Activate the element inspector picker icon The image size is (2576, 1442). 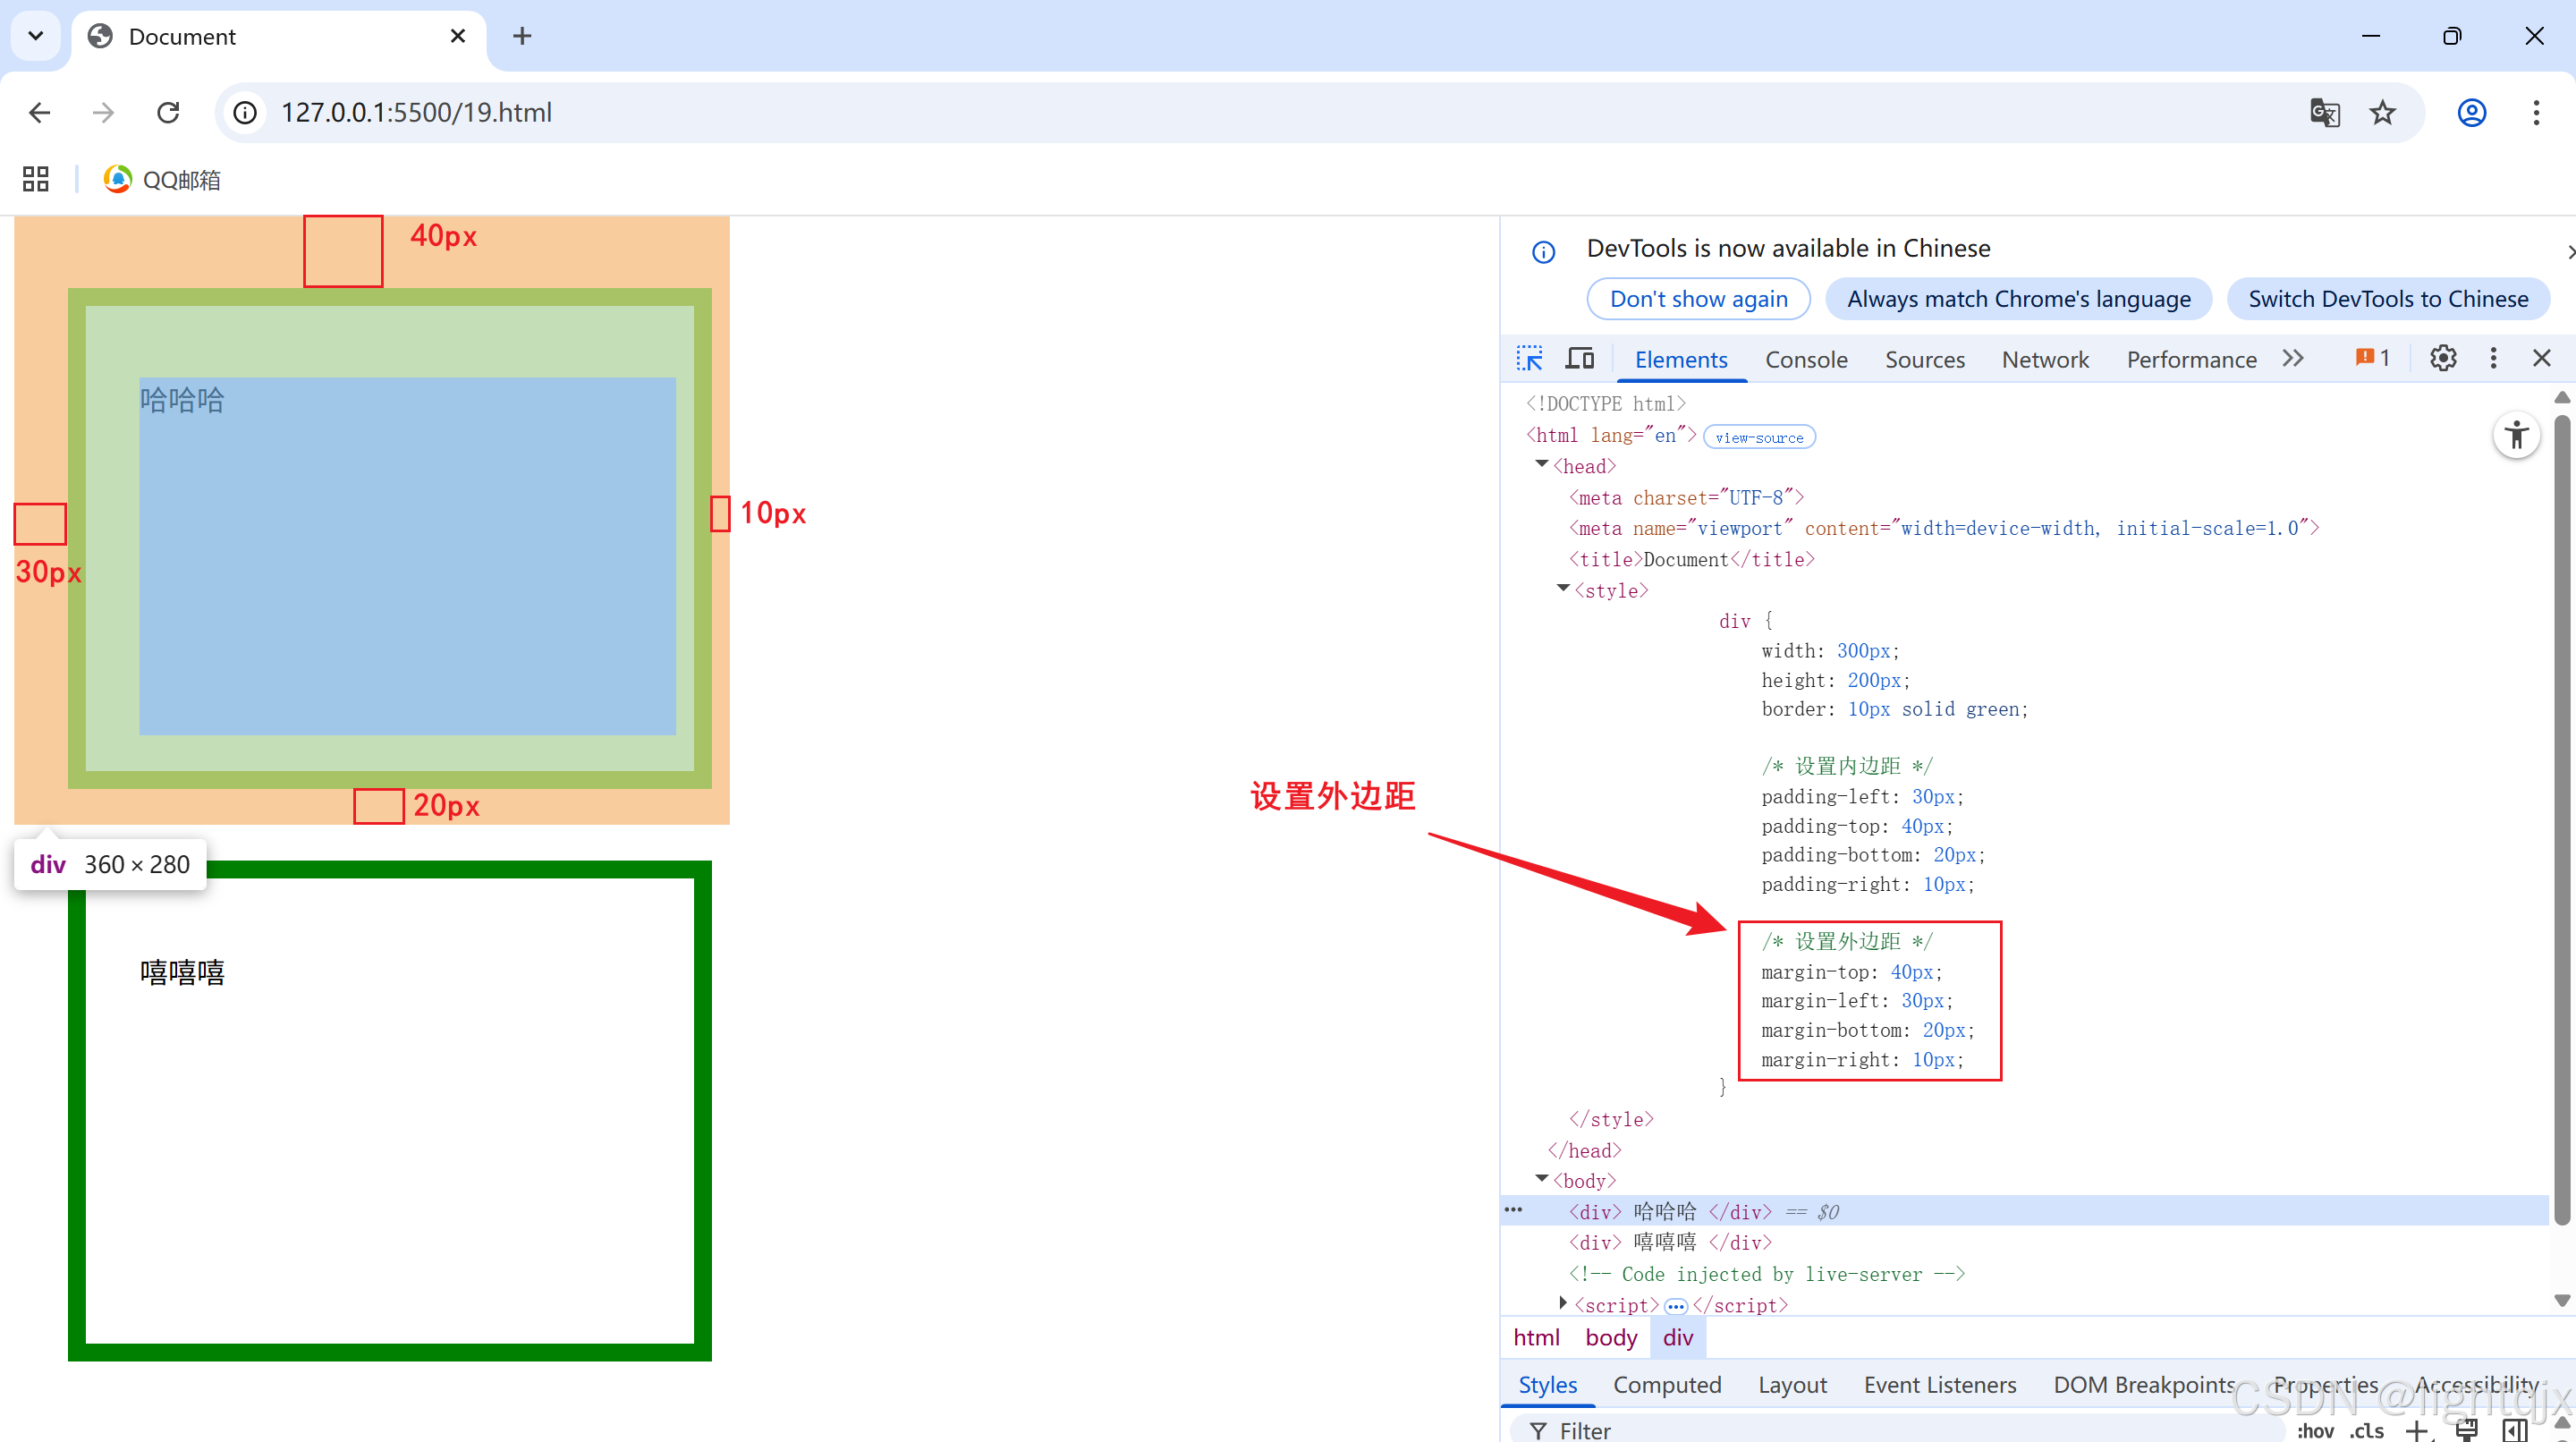[1530, 359]
